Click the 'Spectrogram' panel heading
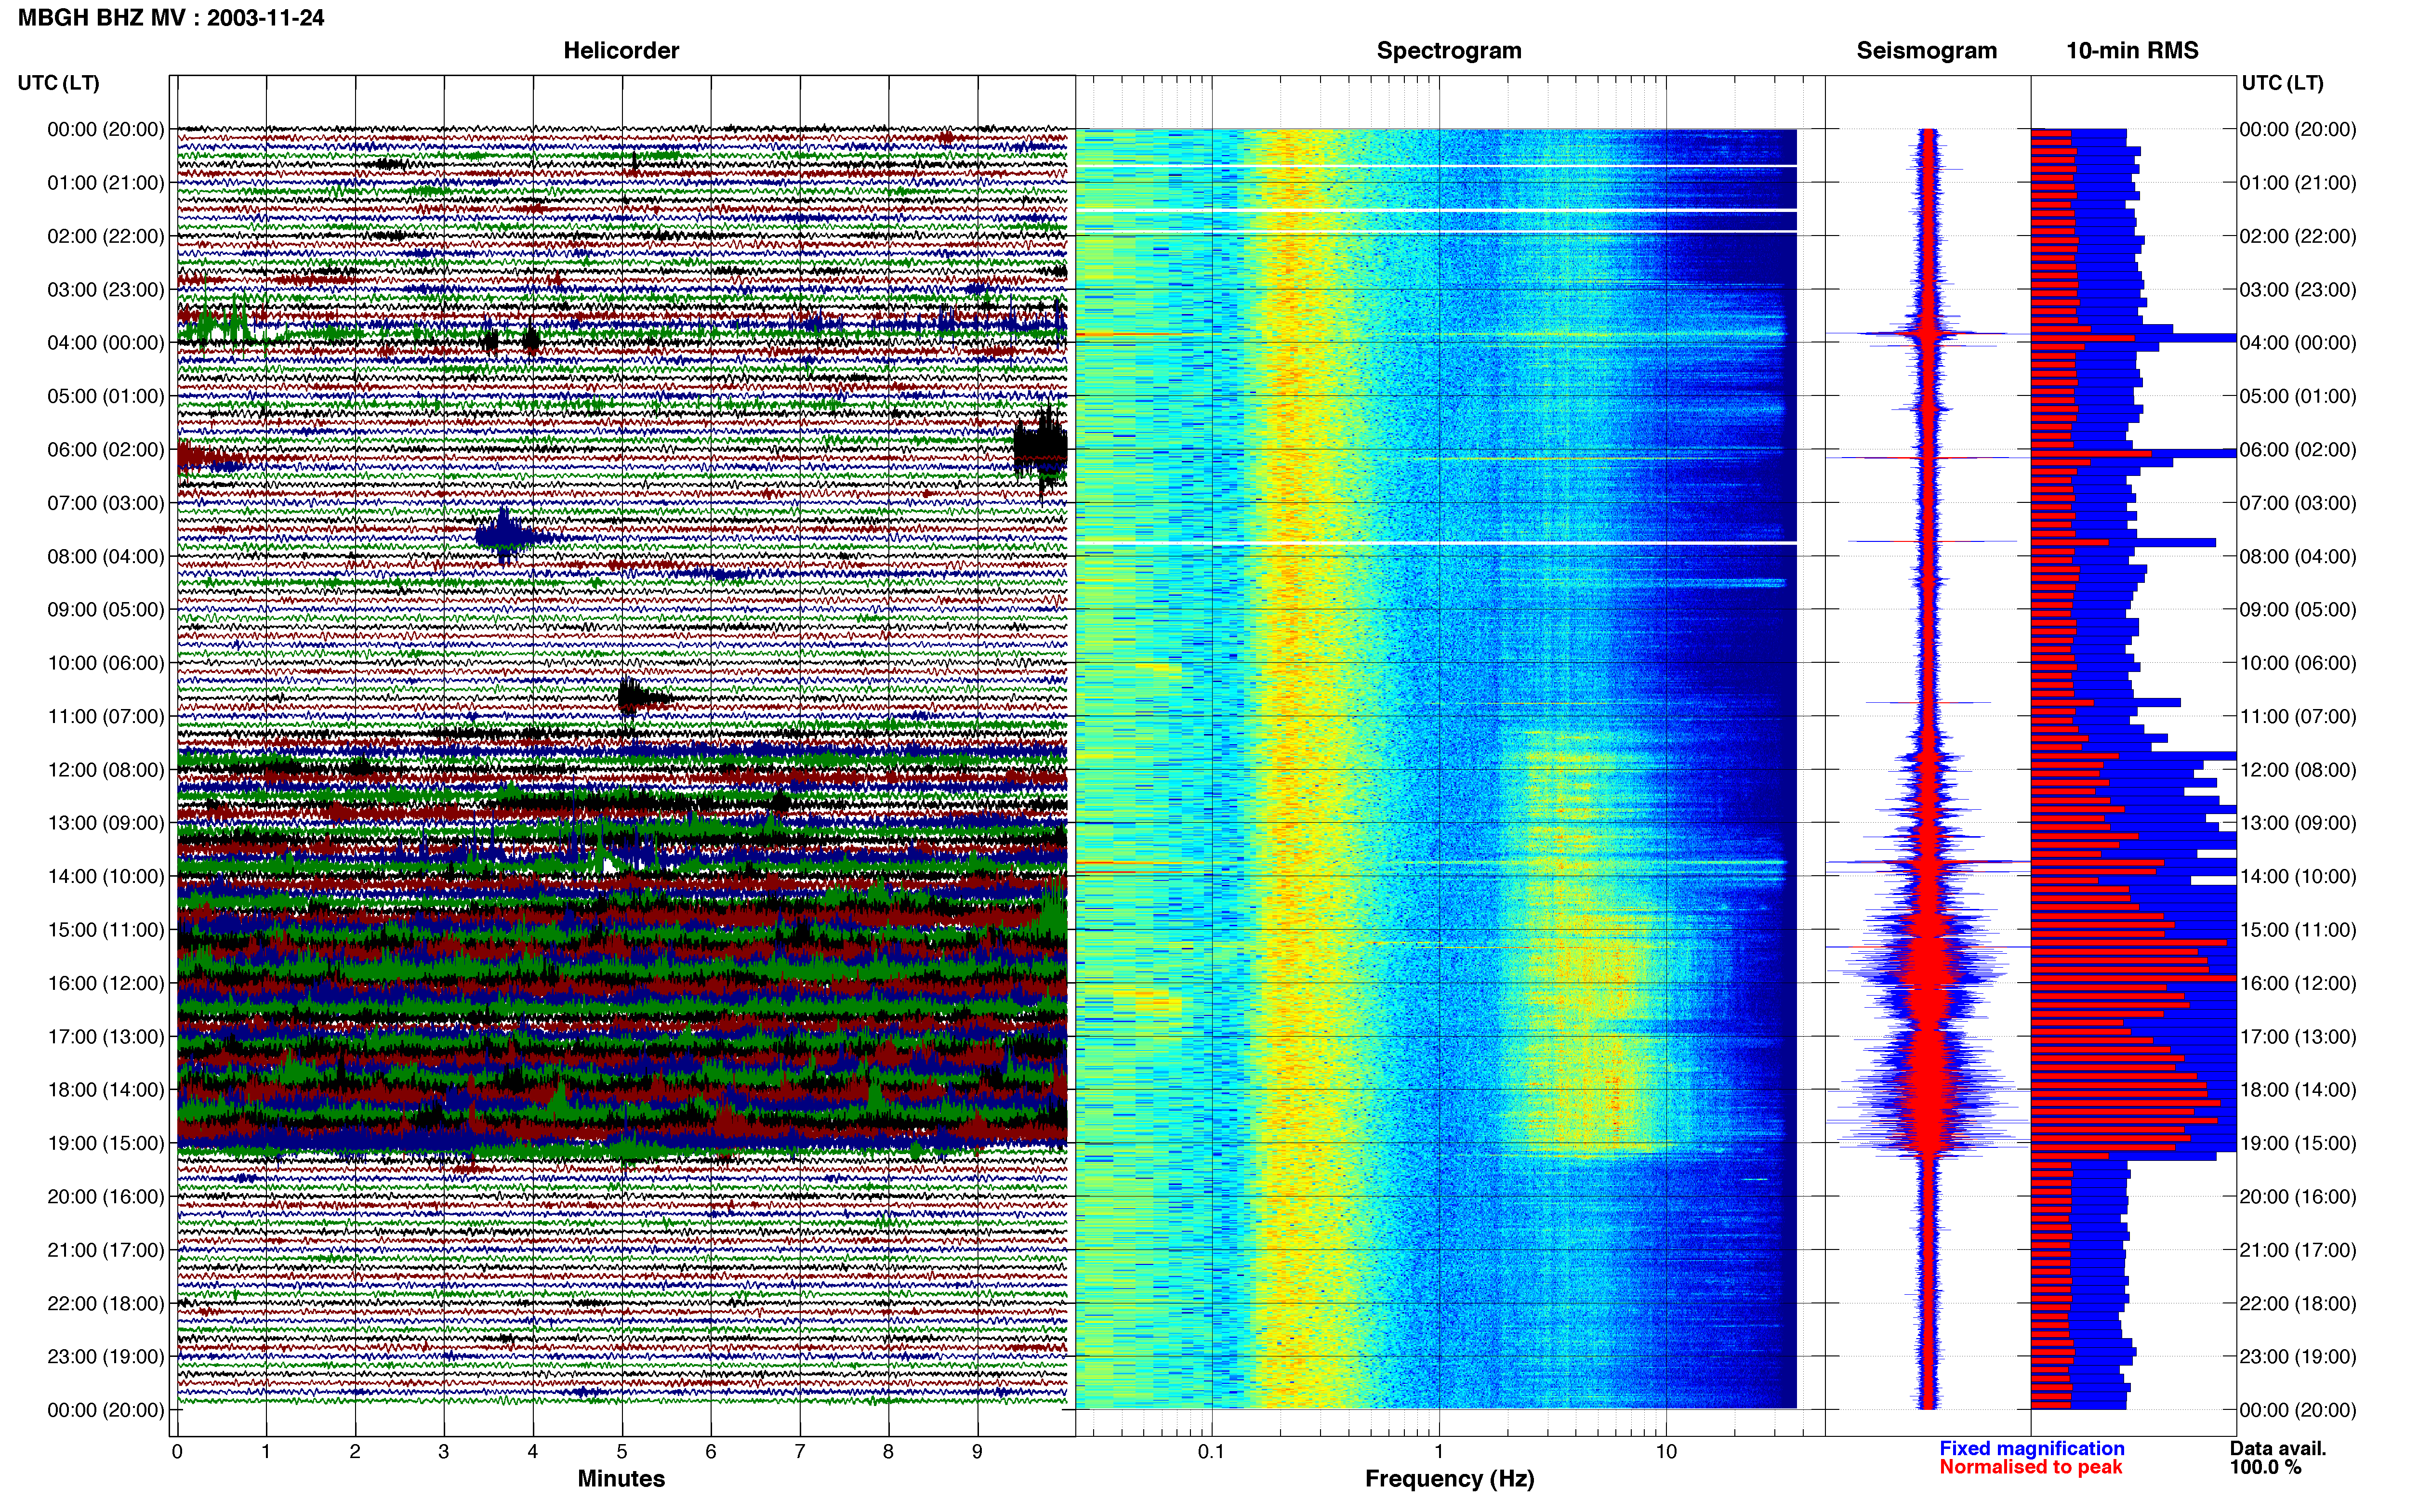Viewport: 2418px width, 1512px height. pyautogui.click(x=1449, y=51)
